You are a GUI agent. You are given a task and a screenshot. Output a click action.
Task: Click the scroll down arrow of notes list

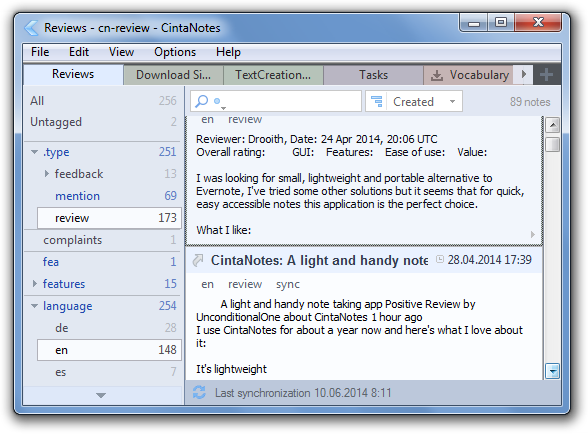pyautogui.click(x=552, y=371)
